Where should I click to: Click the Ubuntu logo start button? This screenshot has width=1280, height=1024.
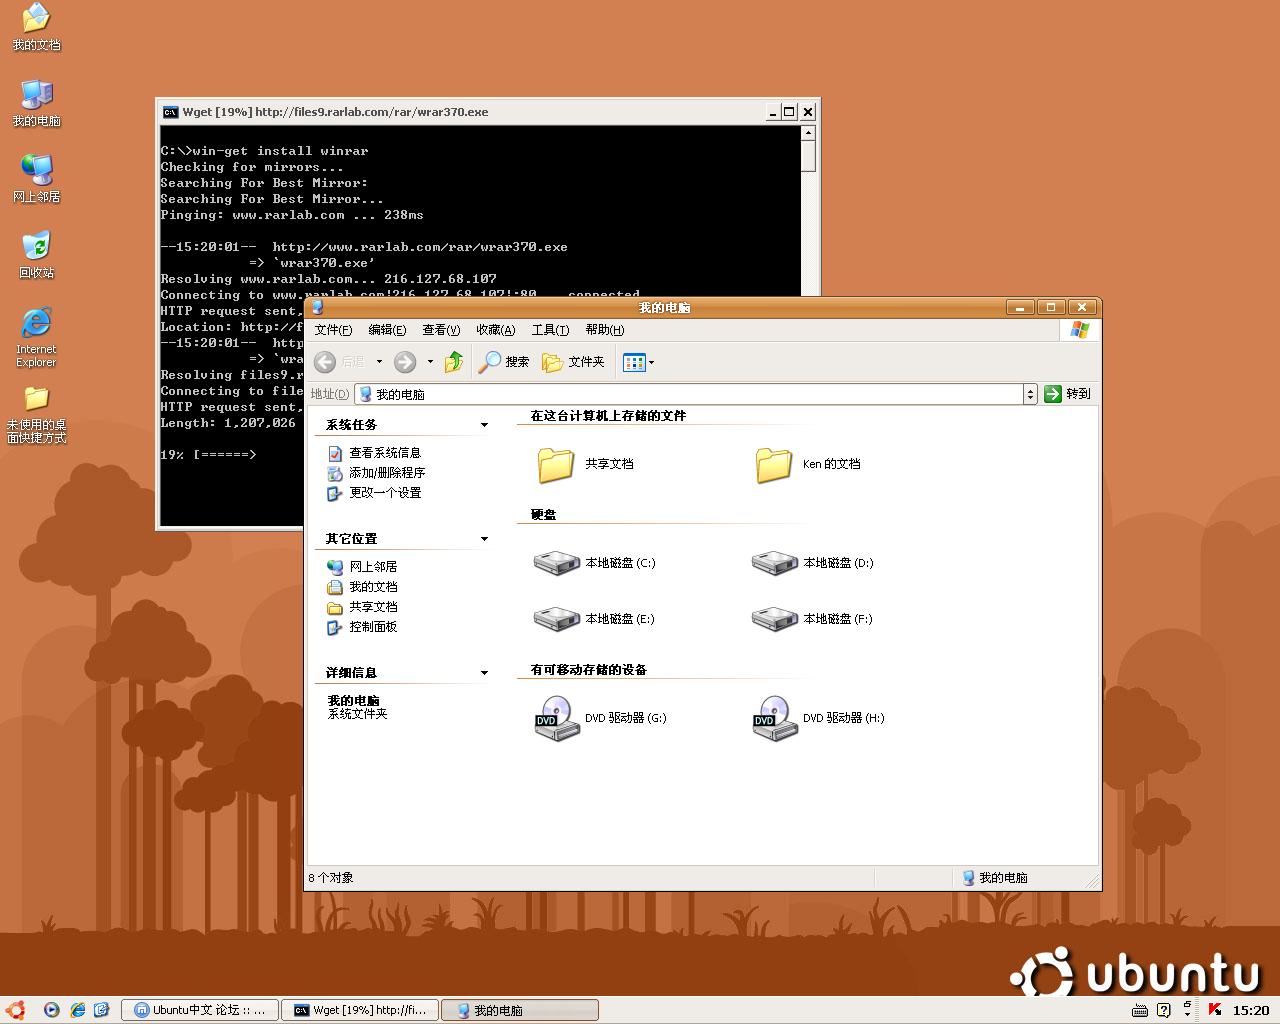coord(14,1010)
